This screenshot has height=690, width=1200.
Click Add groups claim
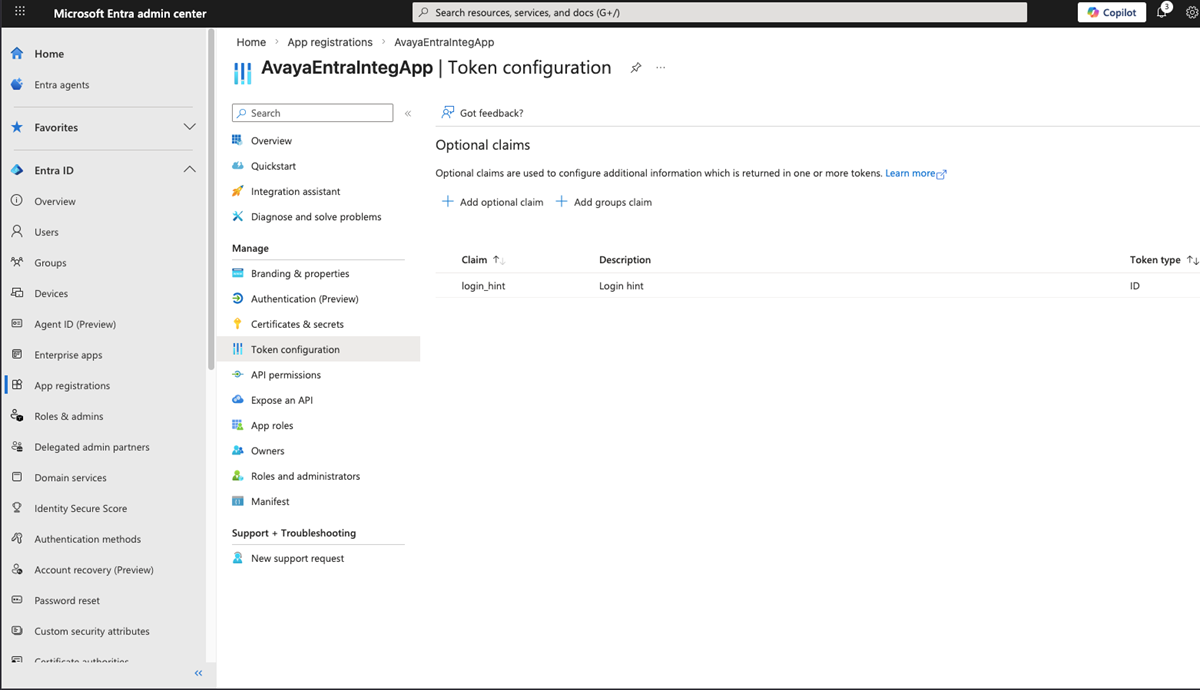tap(604, 202)
